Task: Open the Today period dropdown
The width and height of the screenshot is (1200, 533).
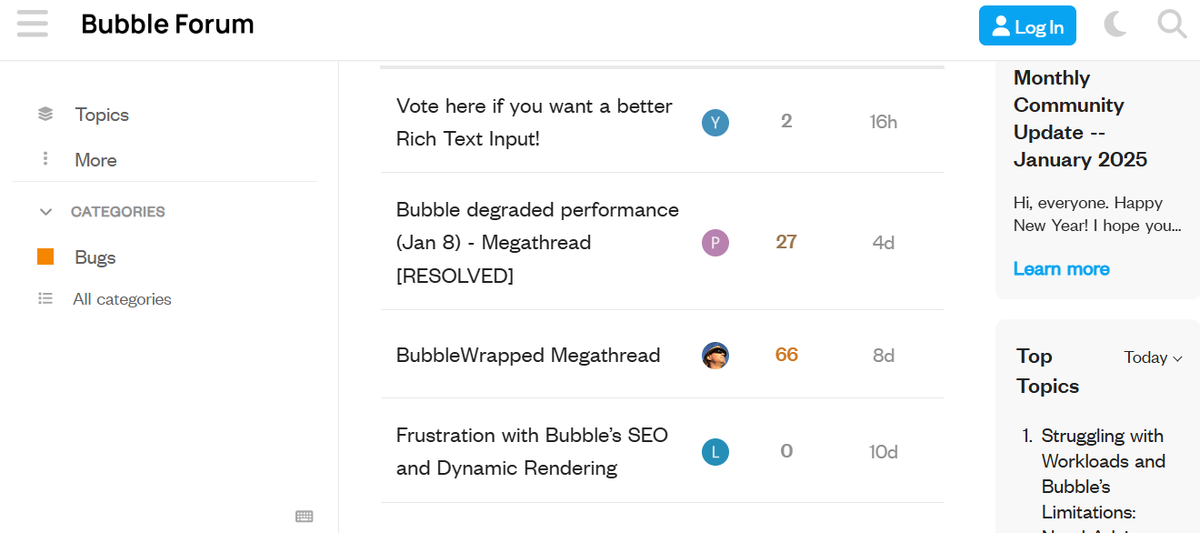Action: (1153, 358)
